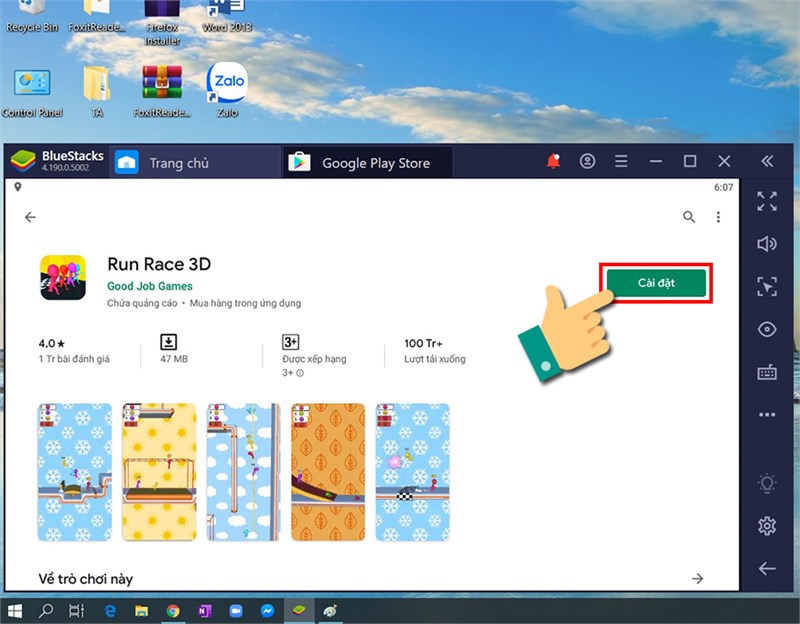Click the Play Store search icon
800x624 pixels.
(689, 217)
